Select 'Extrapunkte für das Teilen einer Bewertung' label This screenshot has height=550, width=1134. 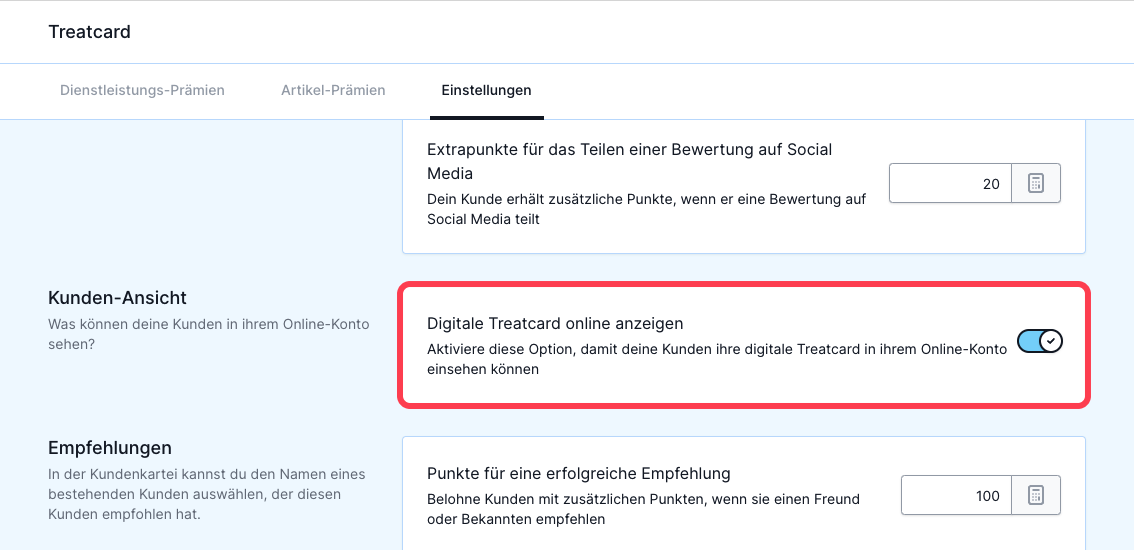(x=630, y=161)
